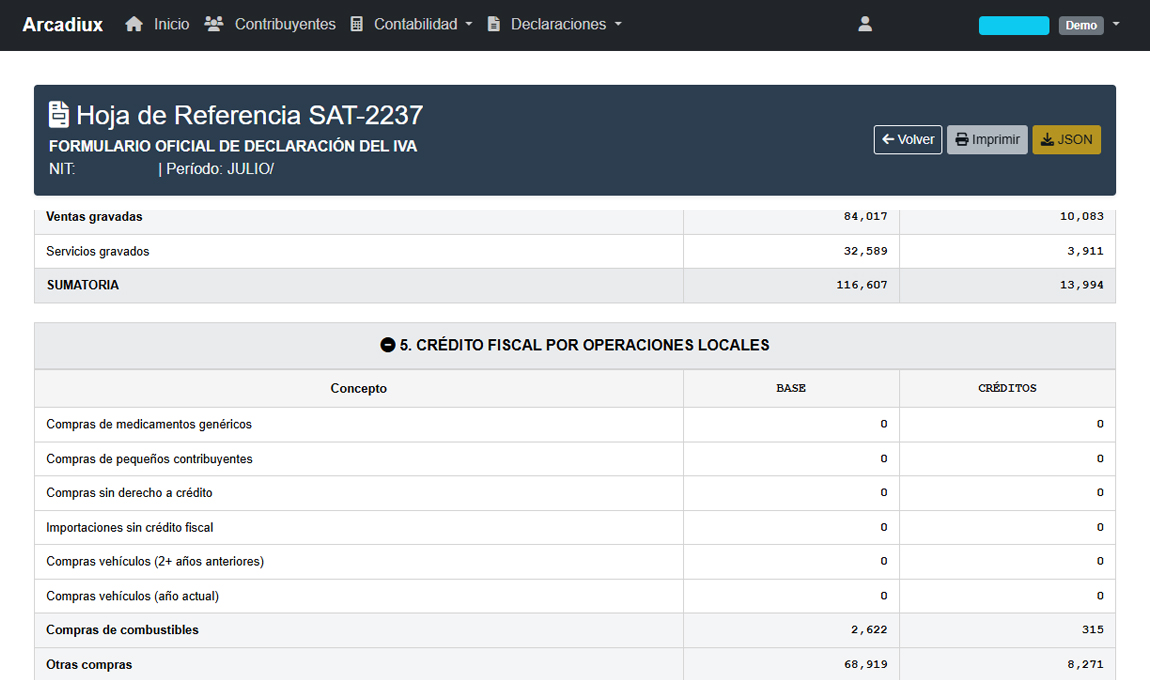Click the Contribuyentes users icon
1150x680 pixels.
pyautogui.click(x=213, y=24)
